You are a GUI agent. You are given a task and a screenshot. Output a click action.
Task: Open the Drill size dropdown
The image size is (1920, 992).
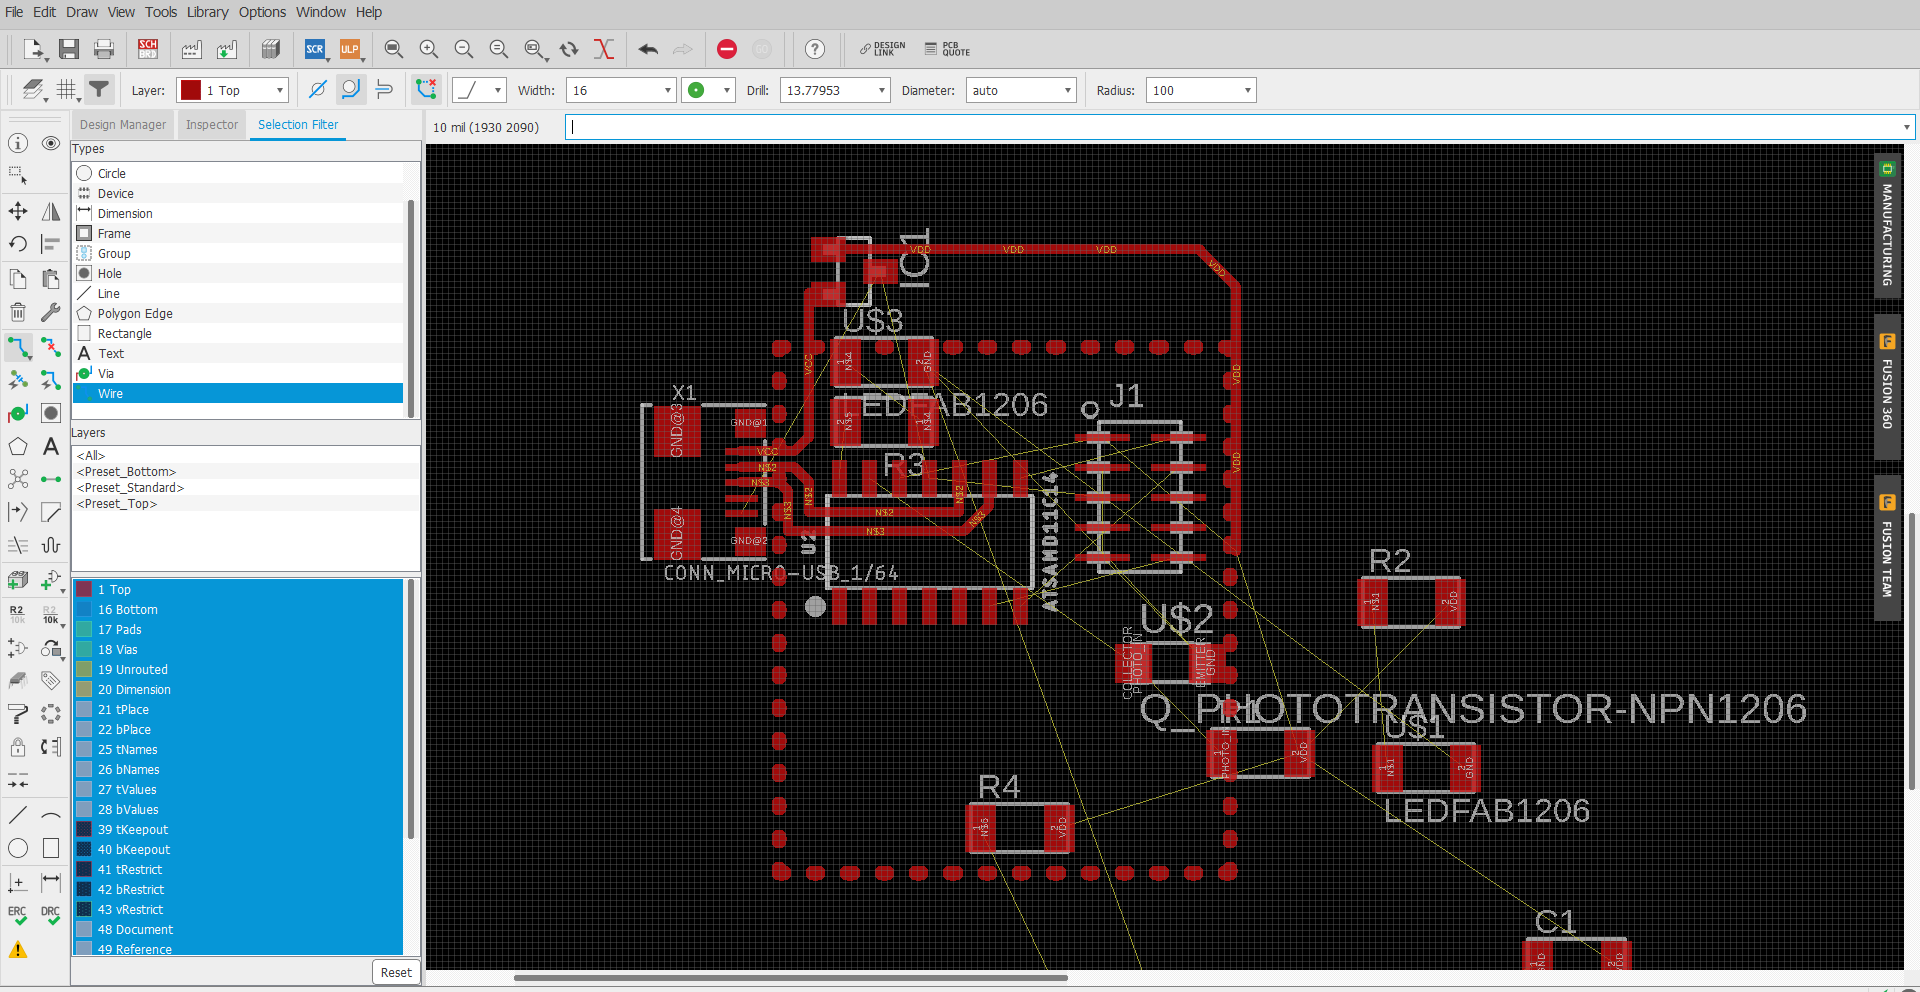[881, 90]
